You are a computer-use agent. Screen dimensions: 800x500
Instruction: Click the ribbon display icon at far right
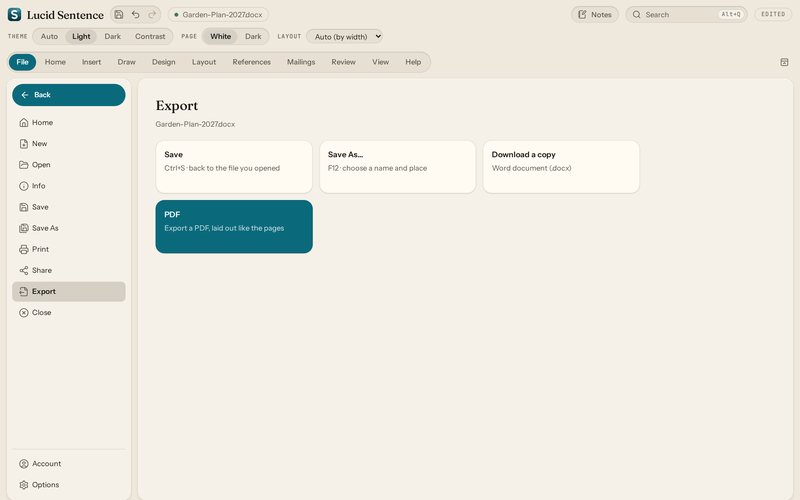click(784, 62)
